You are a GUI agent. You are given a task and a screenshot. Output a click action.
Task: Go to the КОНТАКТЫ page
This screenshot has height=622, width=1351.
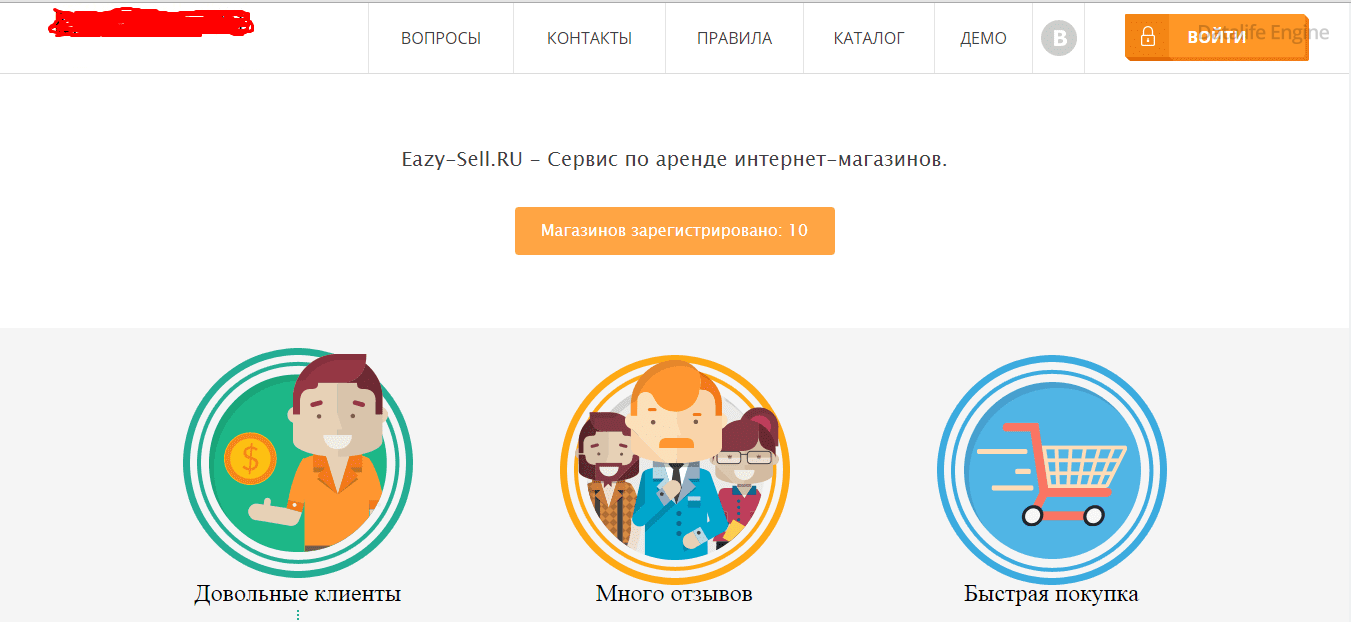point(589,38)
